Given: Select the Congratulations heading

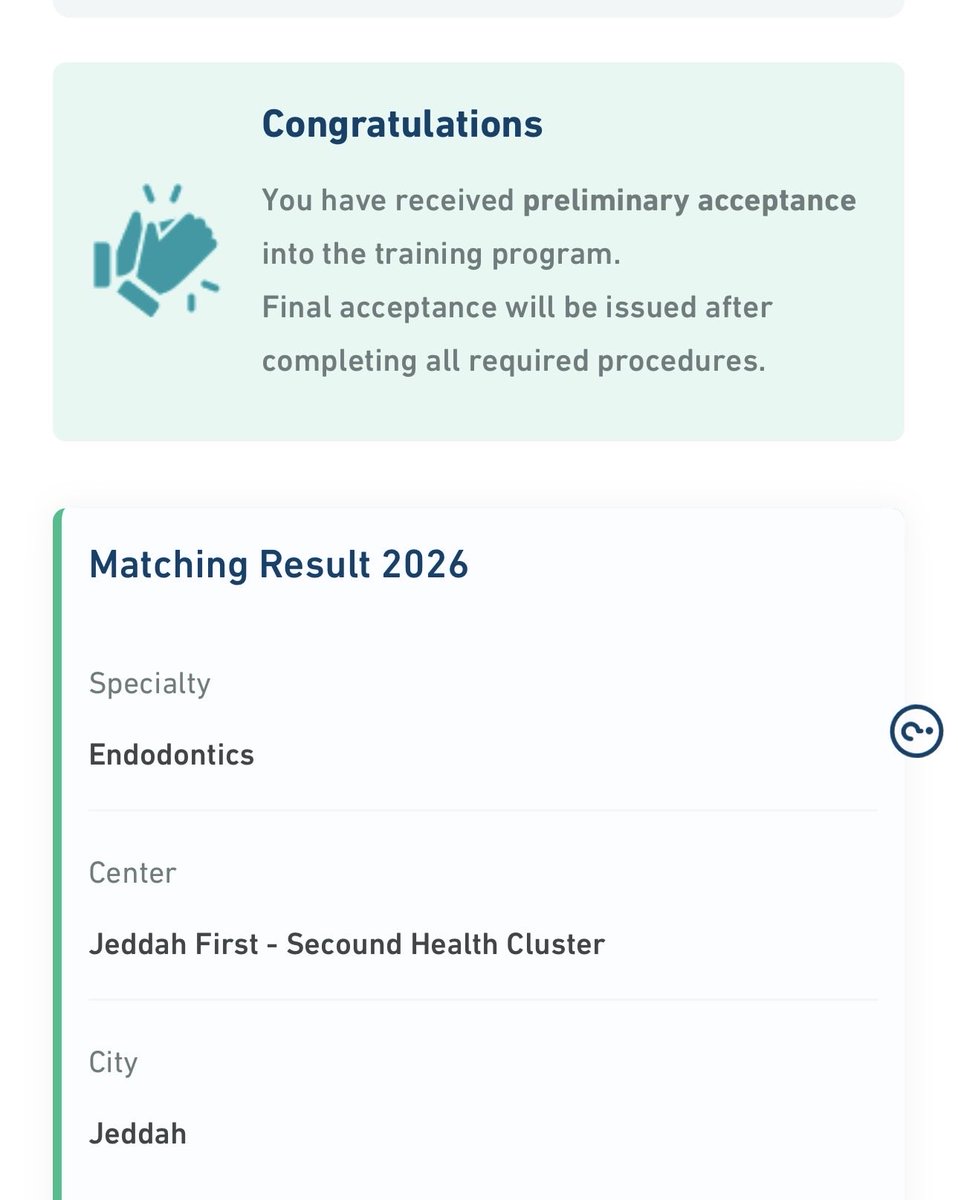Looking at the screenshot, I should tap(402, 125).
